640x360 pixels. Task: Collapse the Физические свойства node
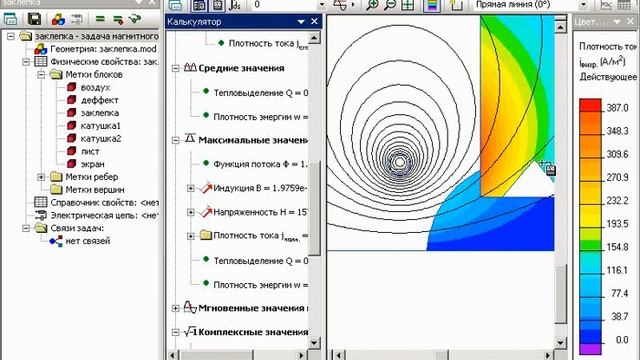26,62
